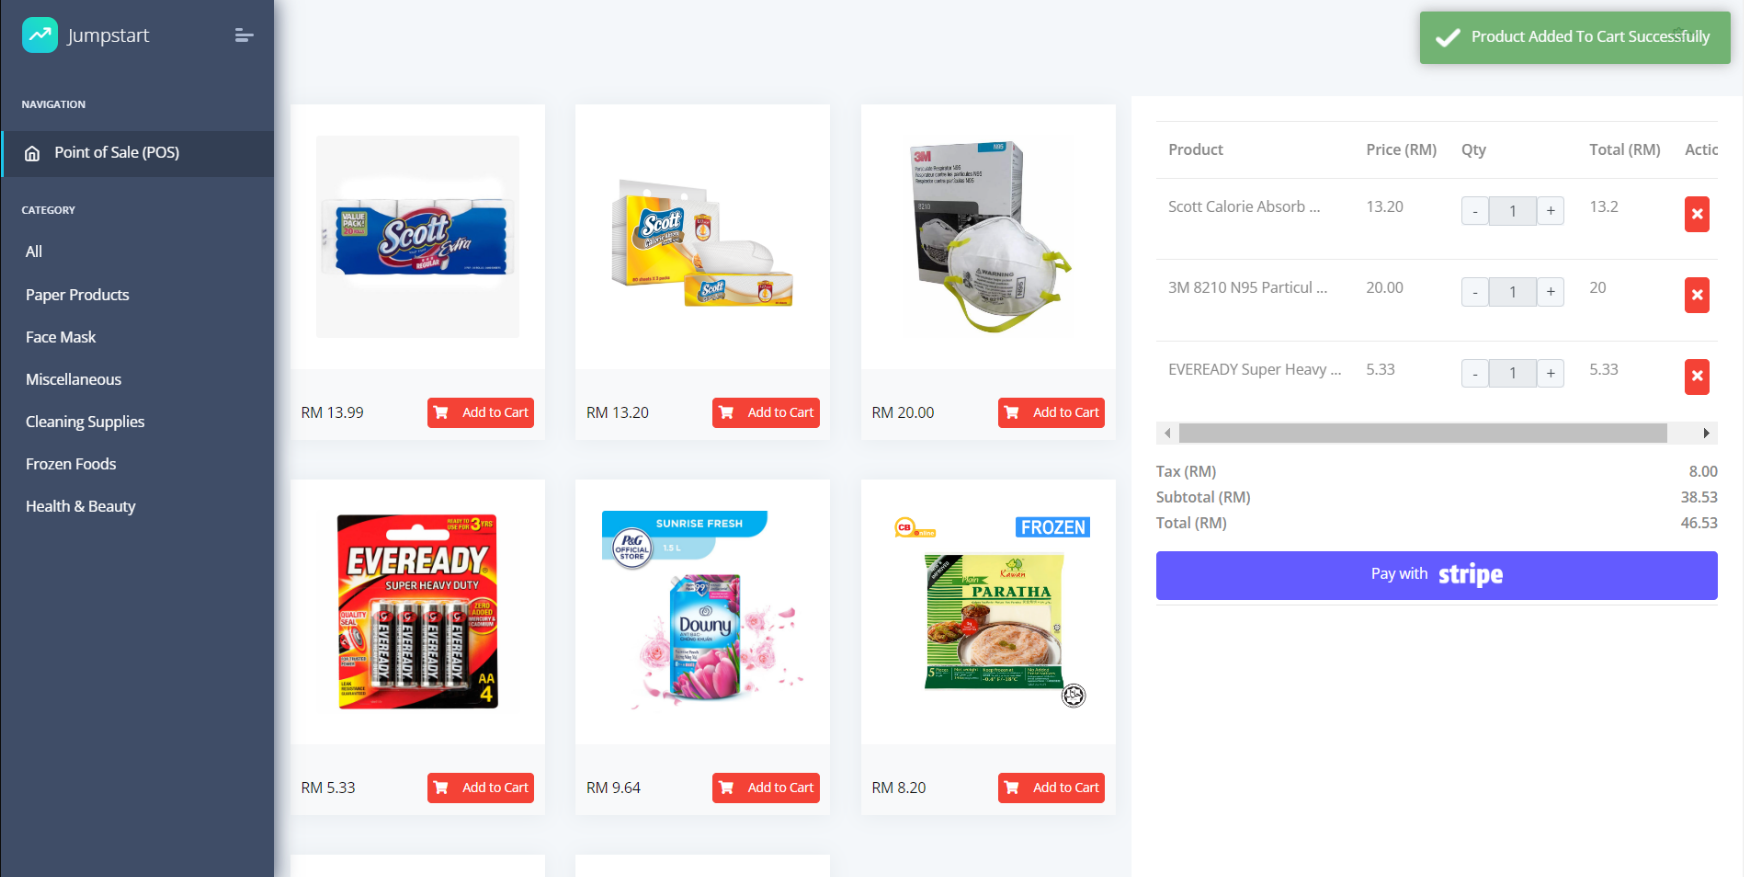This screenshot has height=877, width=1744.
Task: Delete the 3M 8210 N95 cart row
Action: pos(1696,295)
